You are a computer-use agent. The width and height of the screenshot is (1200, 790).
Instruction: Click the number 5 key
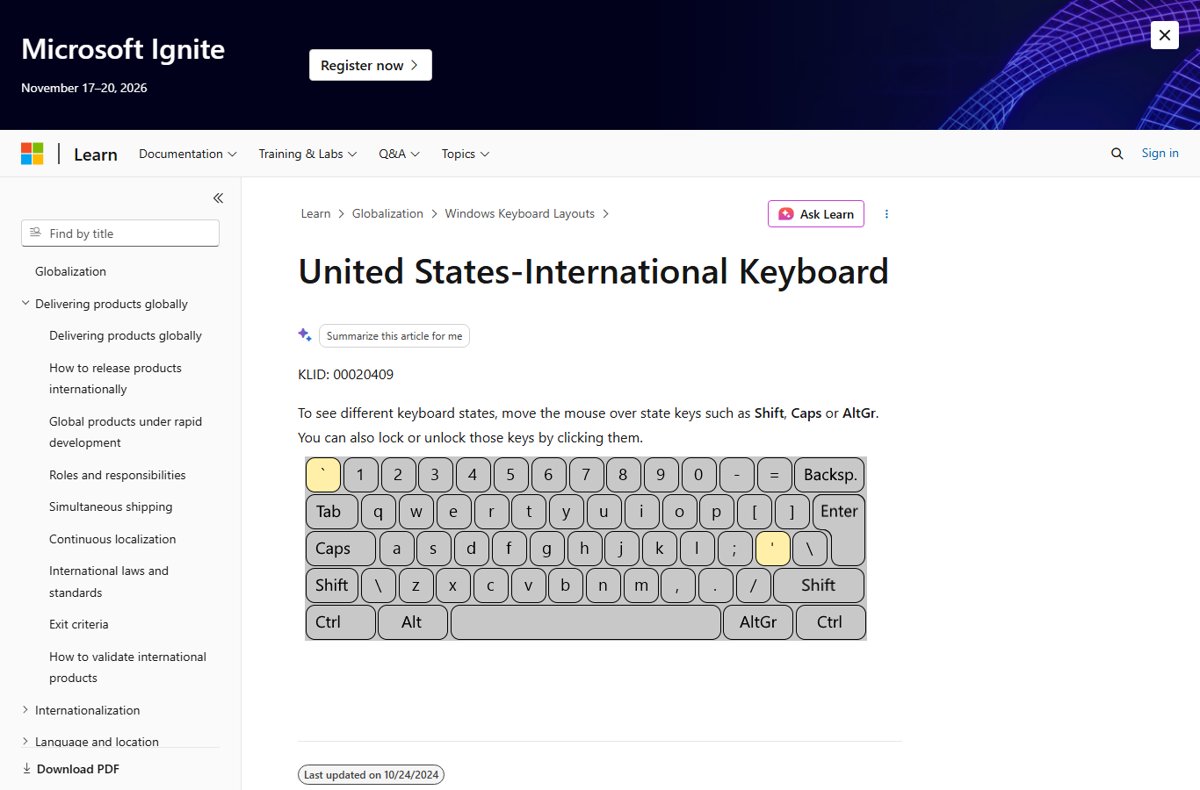point(511,474)
